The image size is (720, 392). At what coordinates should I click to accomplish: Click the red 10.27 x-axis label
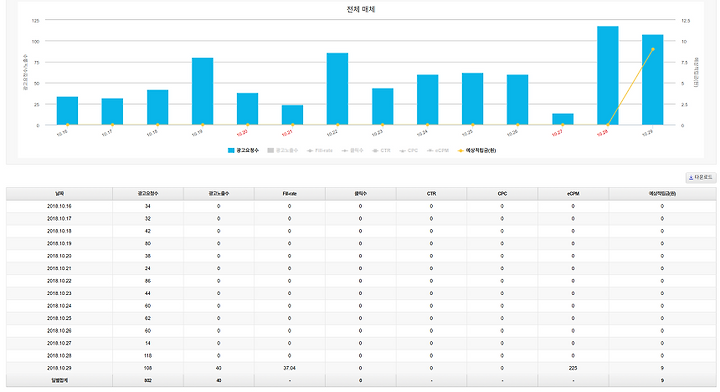(x=557, y=133)
